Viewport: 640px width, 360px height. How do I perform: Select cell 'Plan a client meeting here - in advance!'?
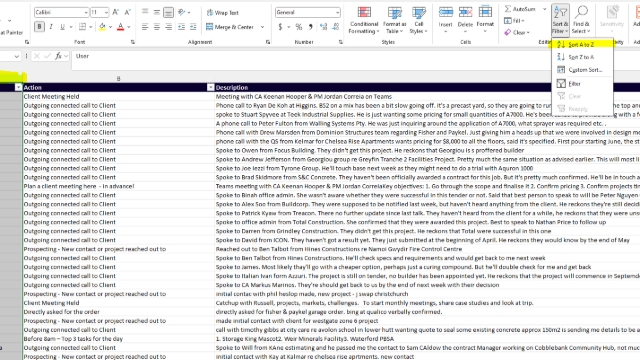click(118, 186)
